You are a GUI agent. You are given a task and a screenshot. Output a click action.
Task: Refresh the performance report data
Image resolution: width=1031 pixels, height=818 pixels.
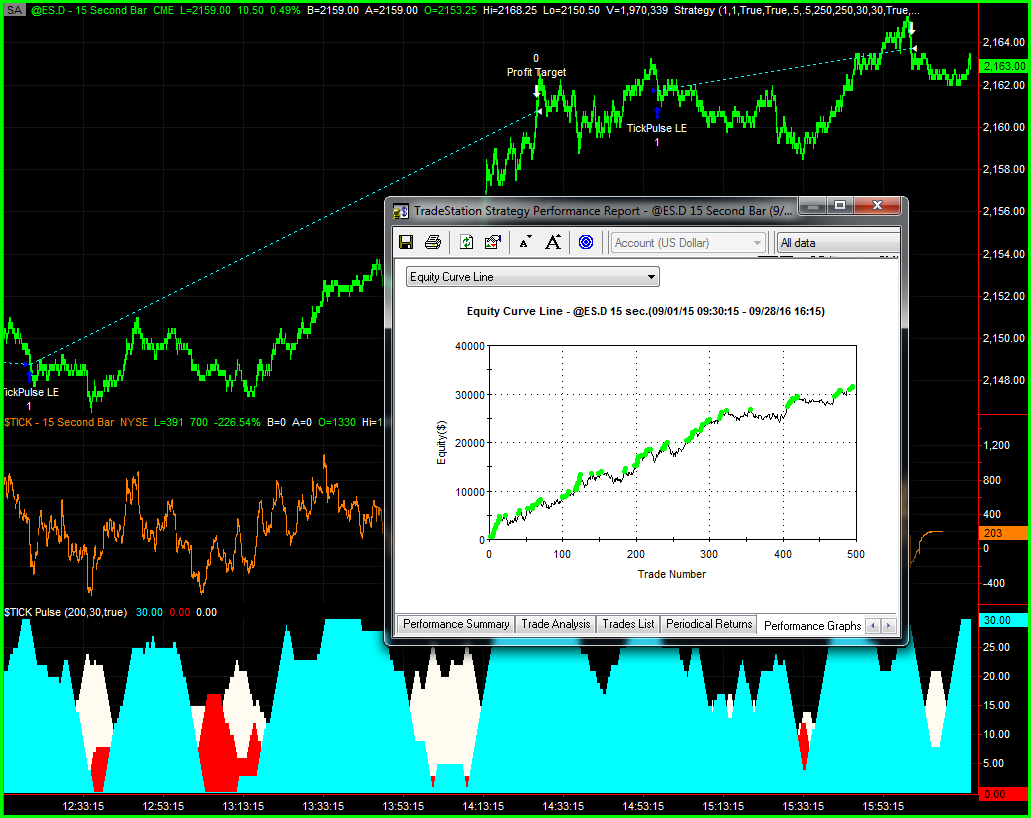[x=466, y=242]
